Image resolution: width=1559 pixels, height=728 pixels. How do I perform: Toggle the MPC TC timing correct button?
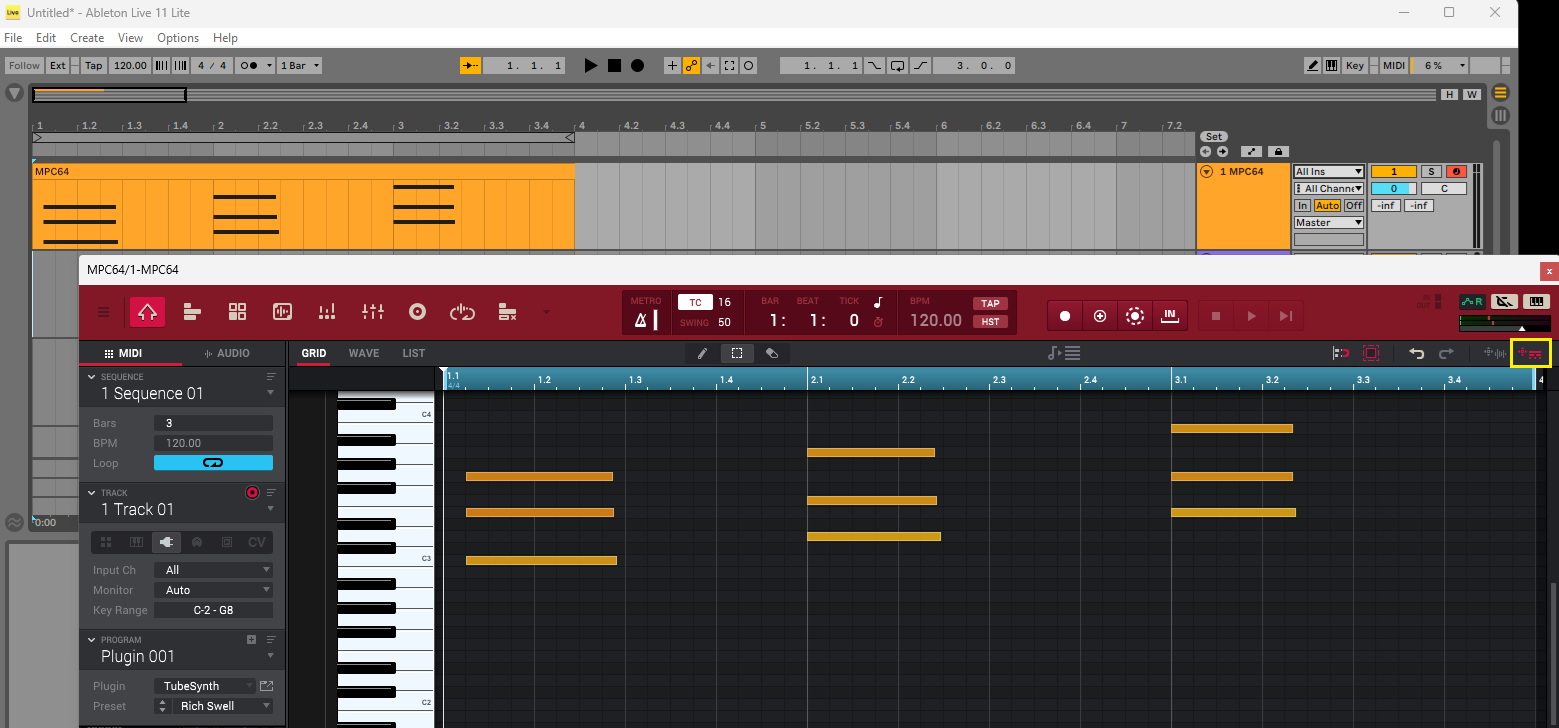tap(695, 302)
